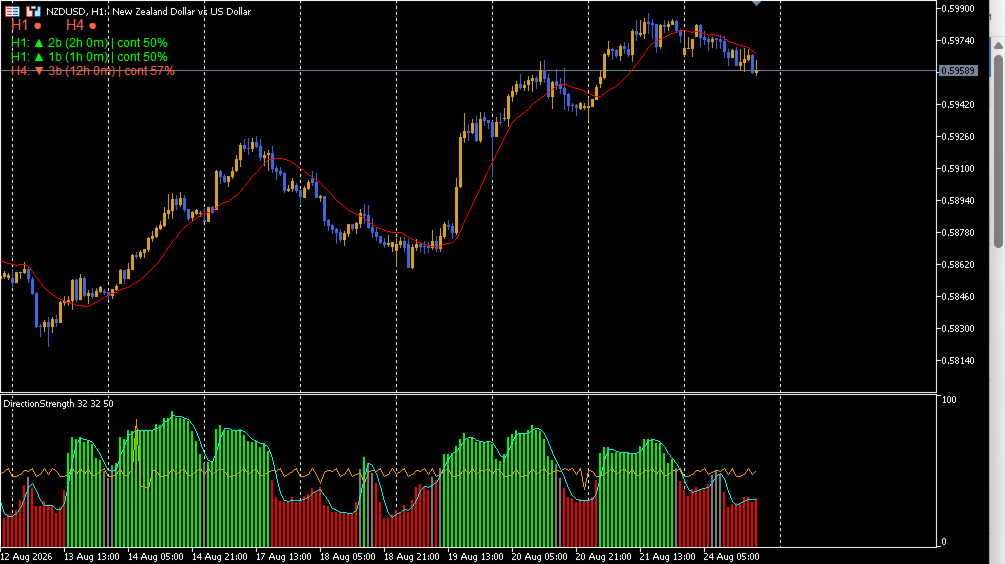Toggle the H4 red signal dot
This screenshot has width=1005, height=564.
(x=93, y=26)
